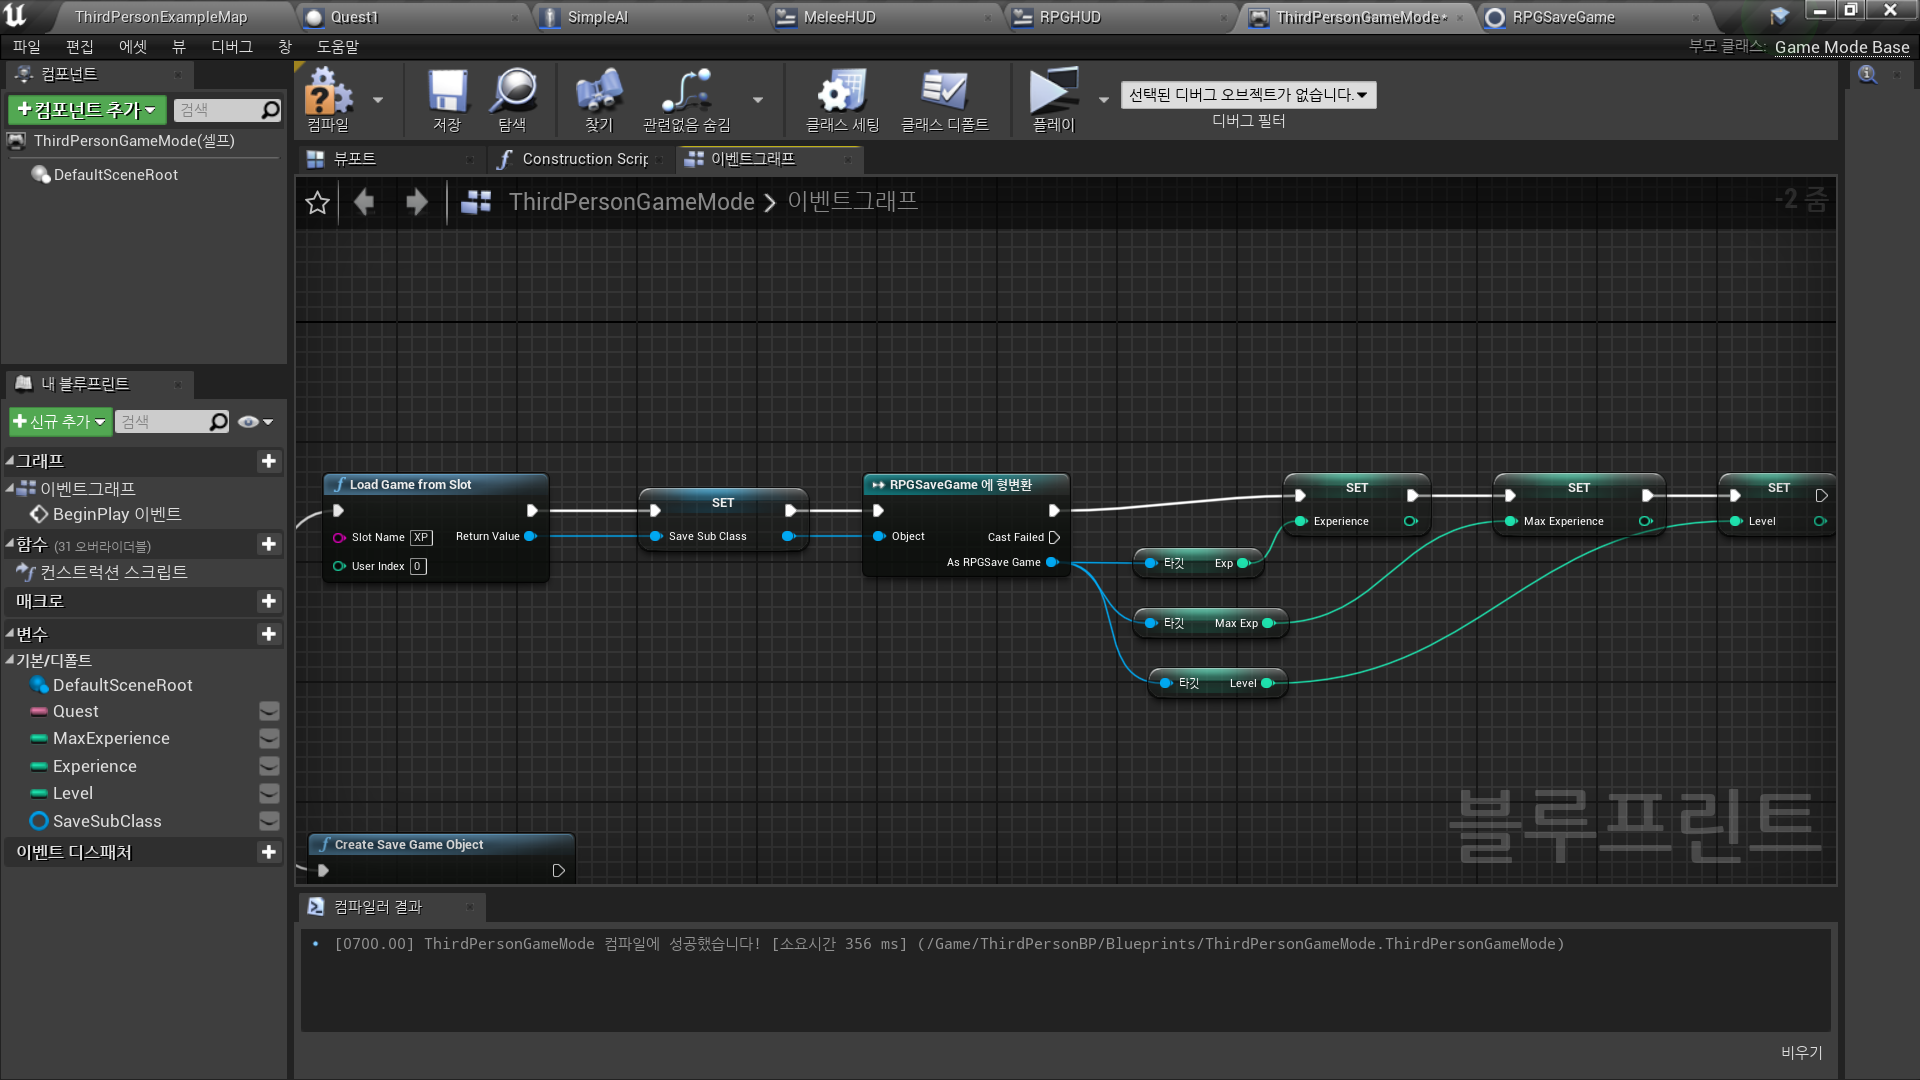Click the Game Mode Base parent class link
The image size is (1920, 1080).
click(1841, 47)
